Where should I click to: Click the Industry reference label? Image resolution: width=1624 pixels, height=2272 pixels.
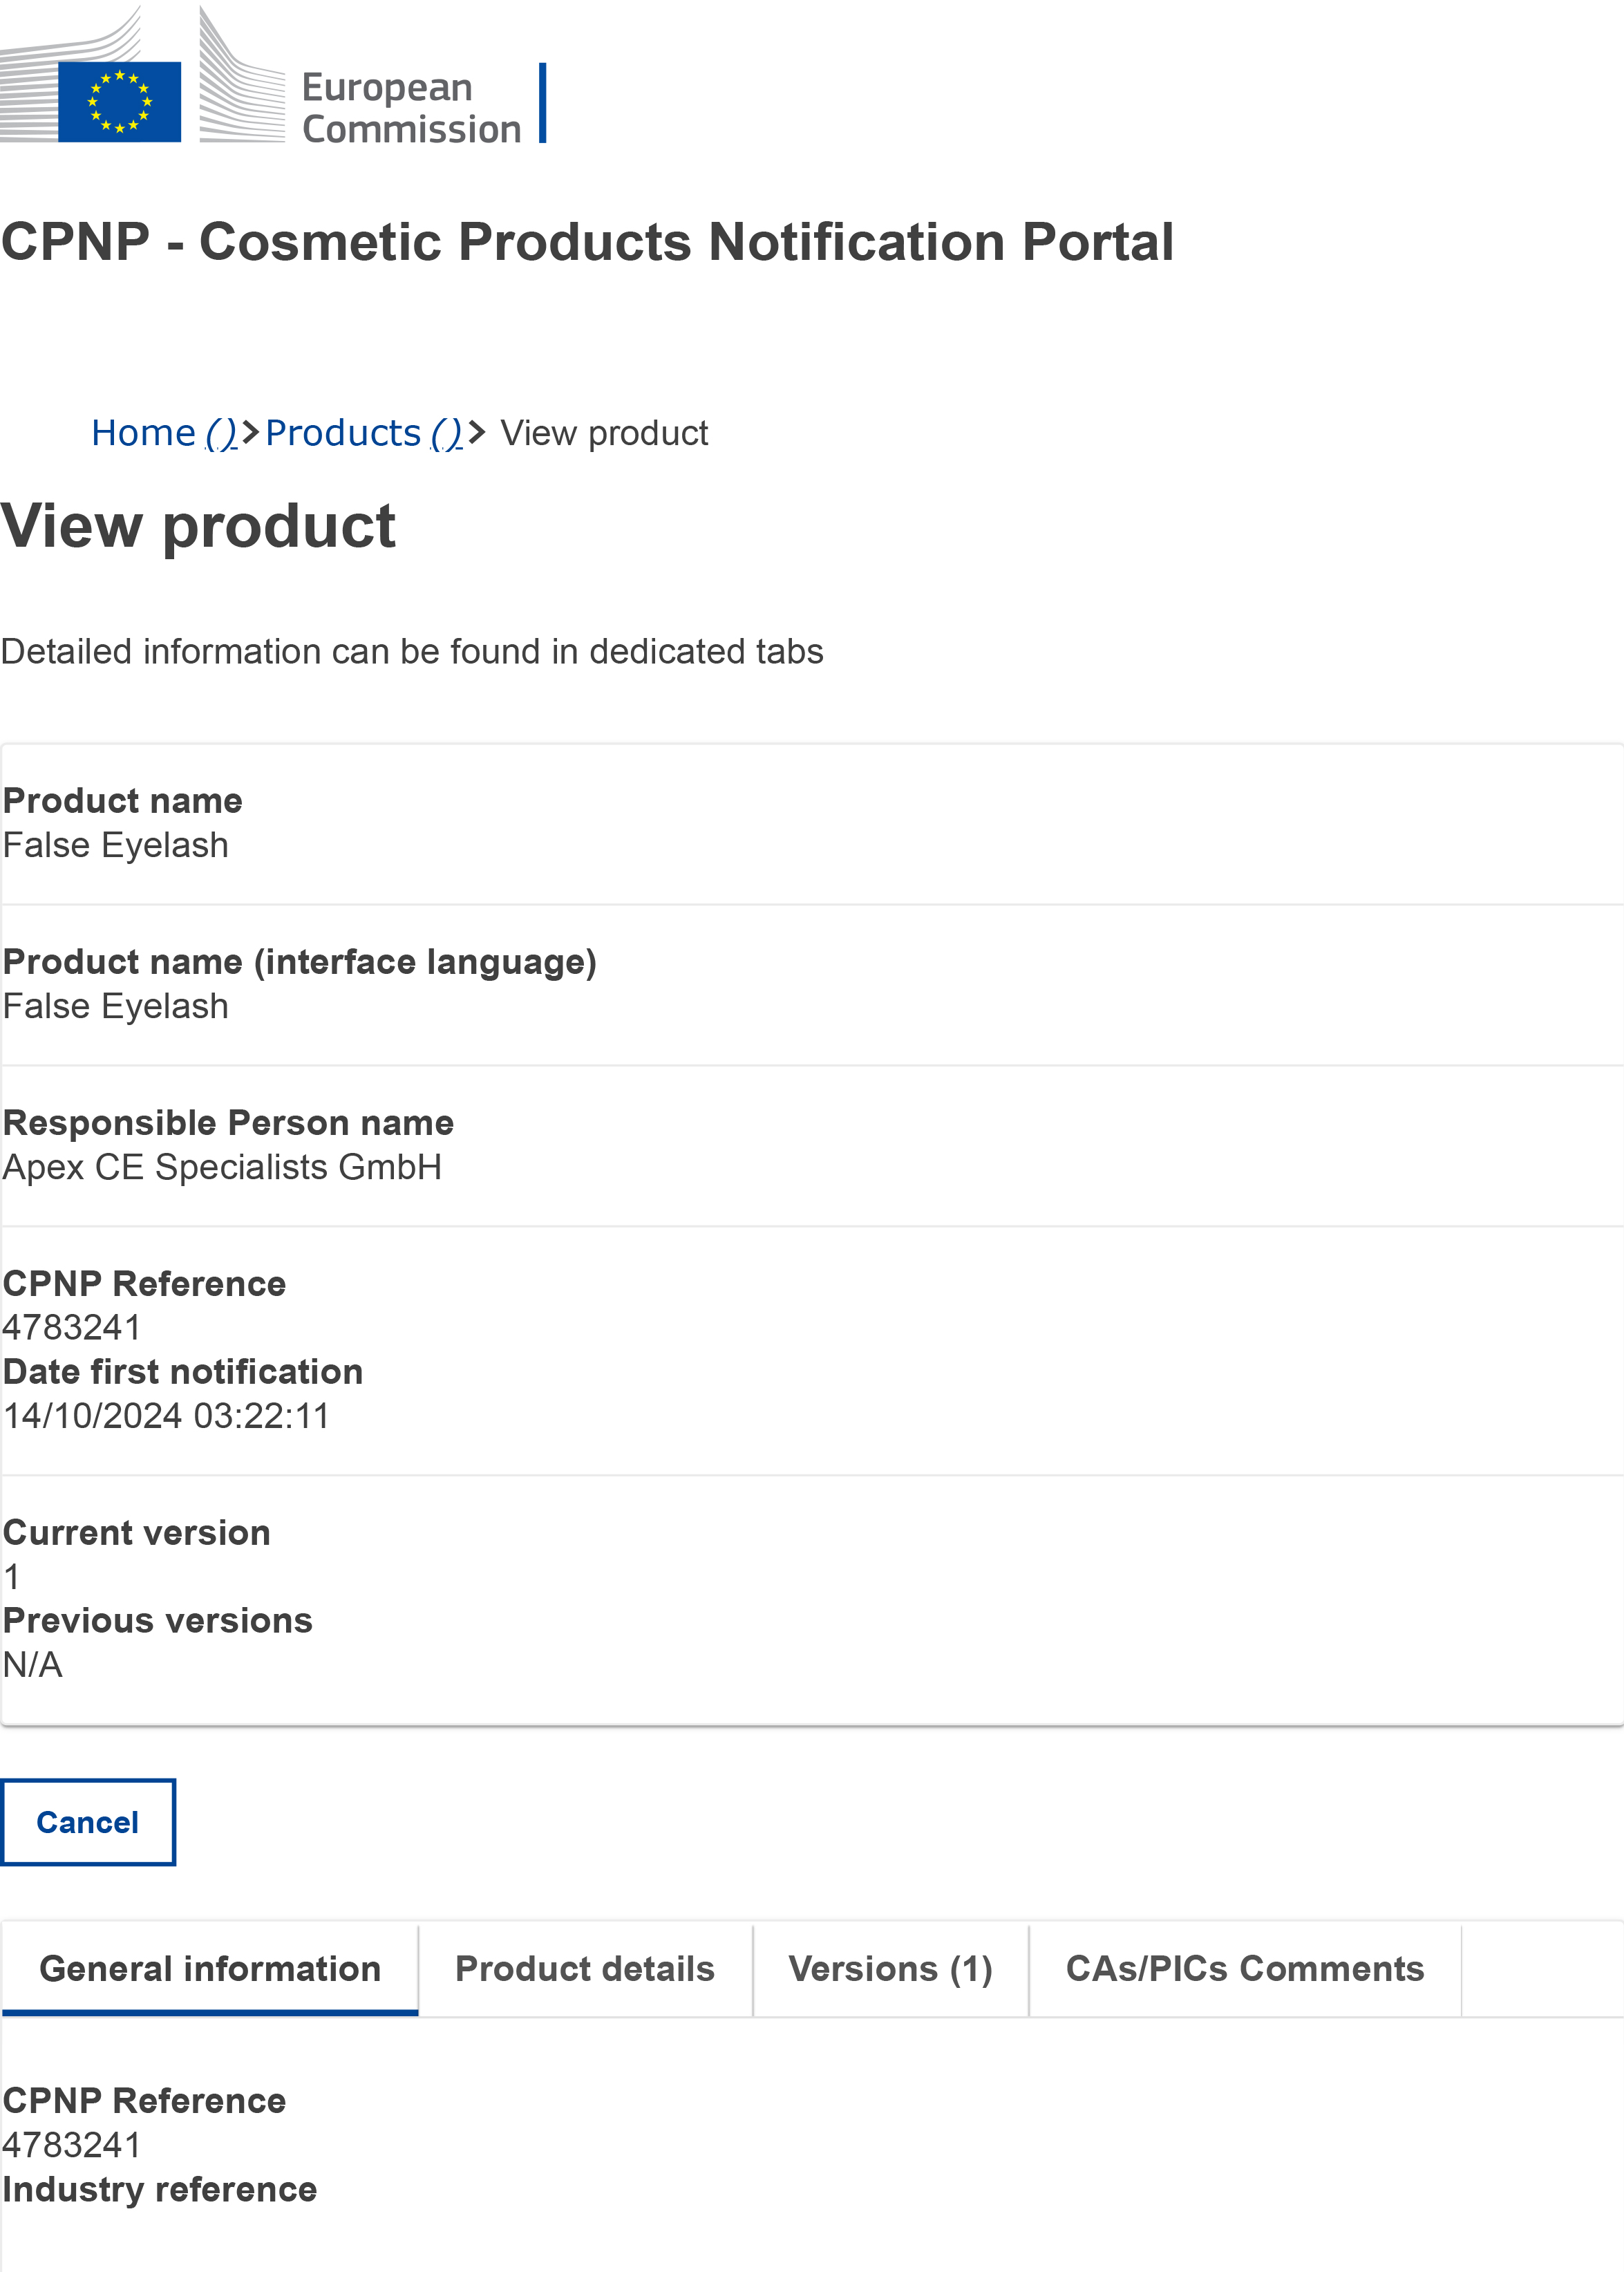[x=160, y=2189]
